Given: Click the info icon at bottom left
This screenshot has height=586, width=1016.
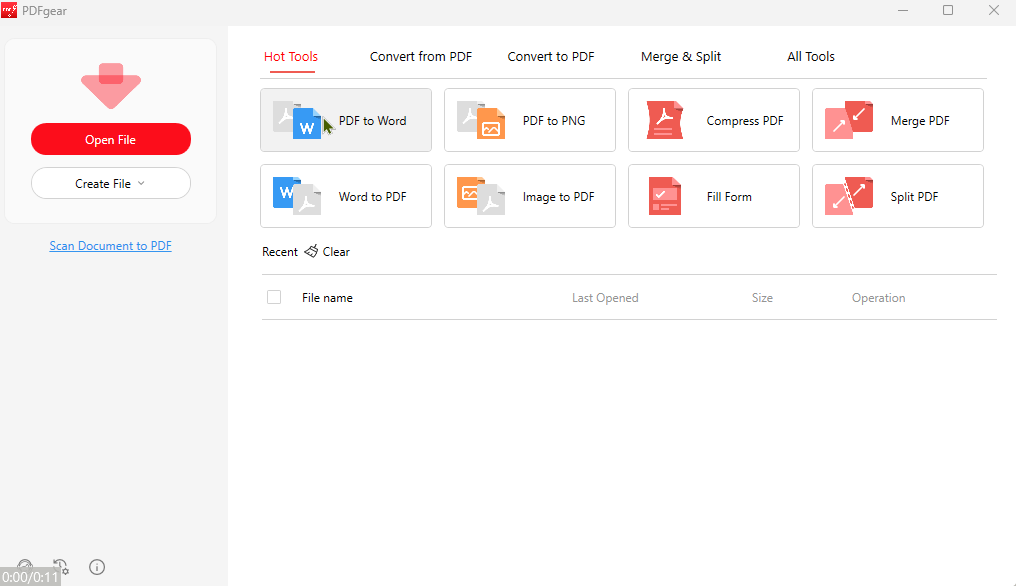Looking at the screenshot, I should [97, 567].
